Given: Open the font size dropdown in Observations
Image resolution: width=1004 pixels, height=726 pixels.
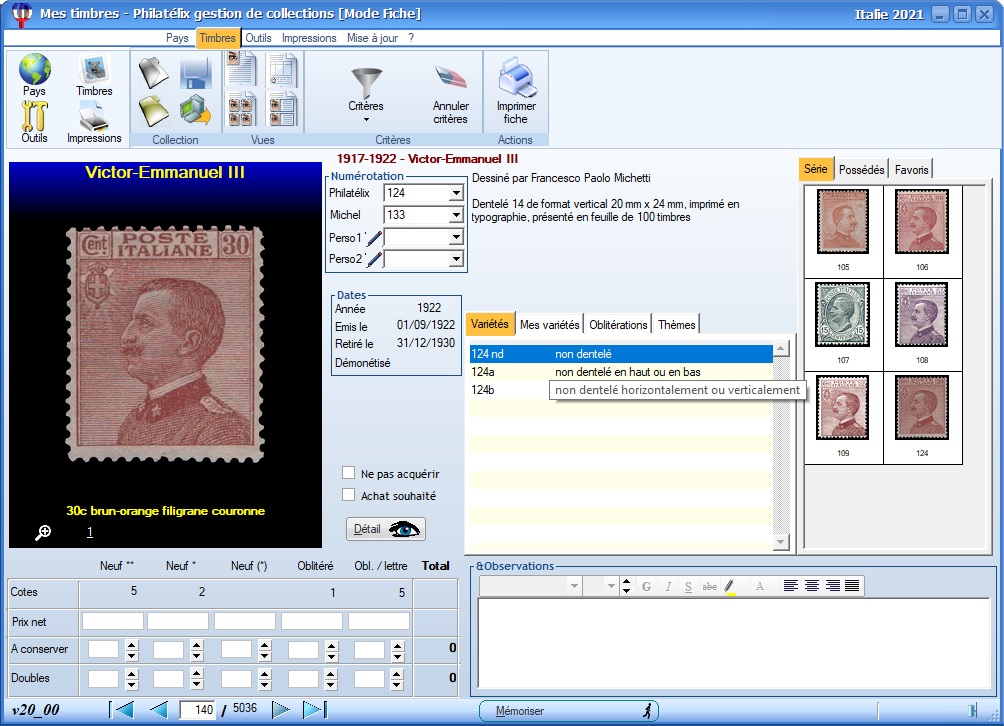Looking at the screenshot, I should pos(611,586).
